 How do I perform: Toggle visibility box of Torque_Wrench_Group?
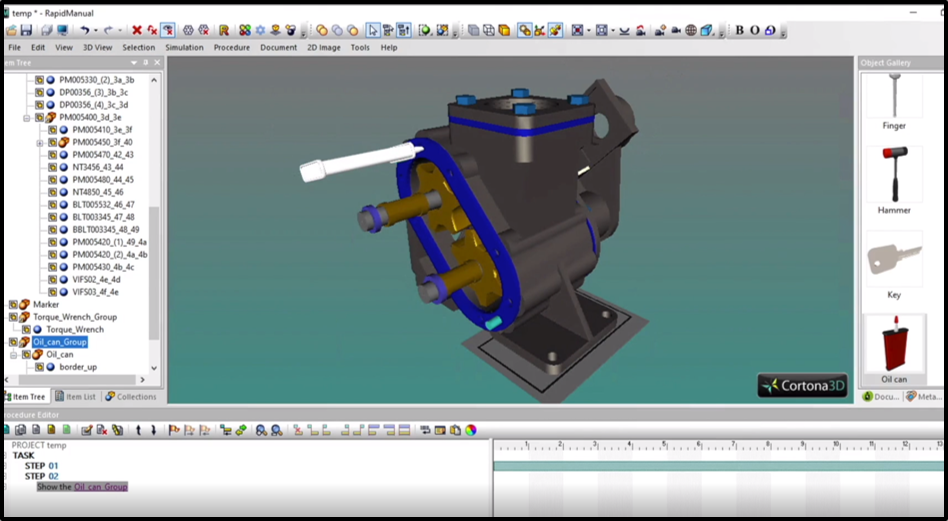pos(13,317)
